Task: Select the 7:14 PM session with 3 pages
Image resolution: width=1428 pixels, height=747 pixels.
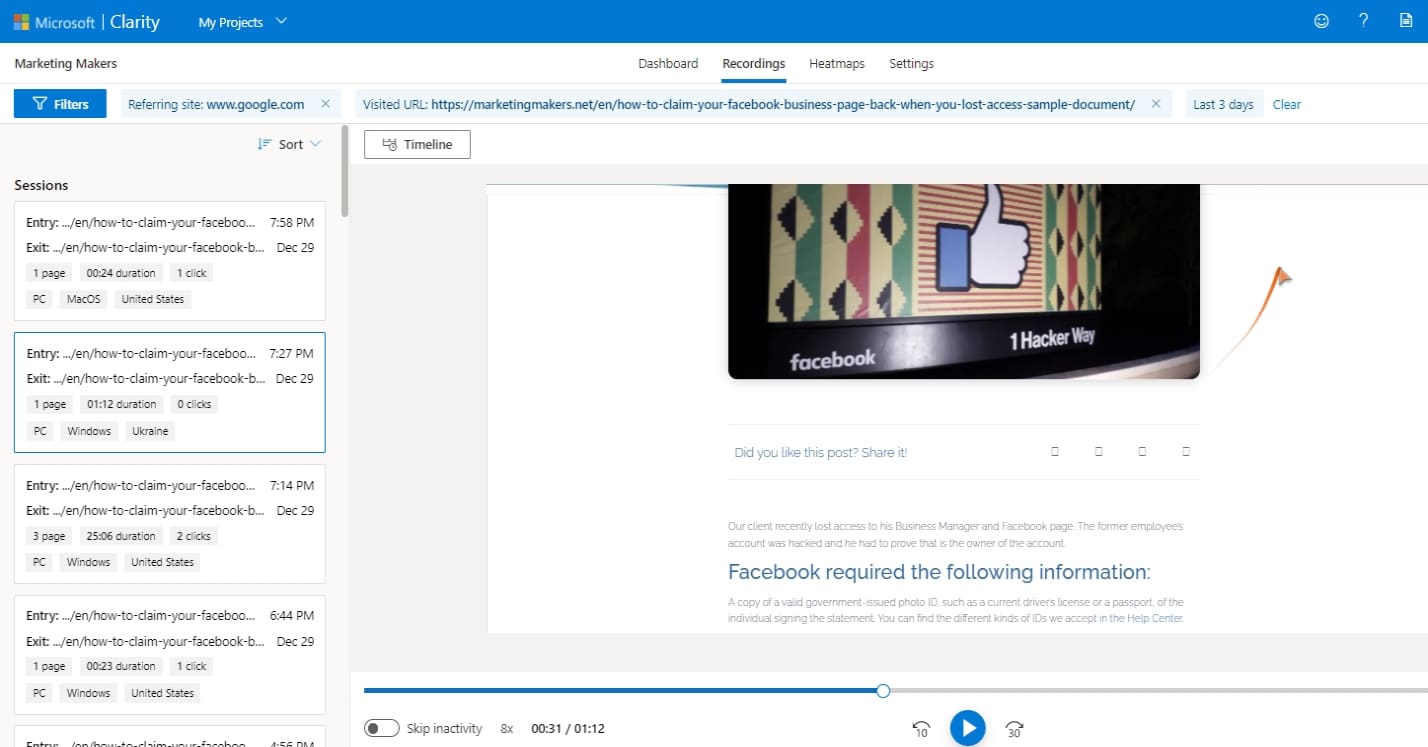Action: click(x=170, y=523)
